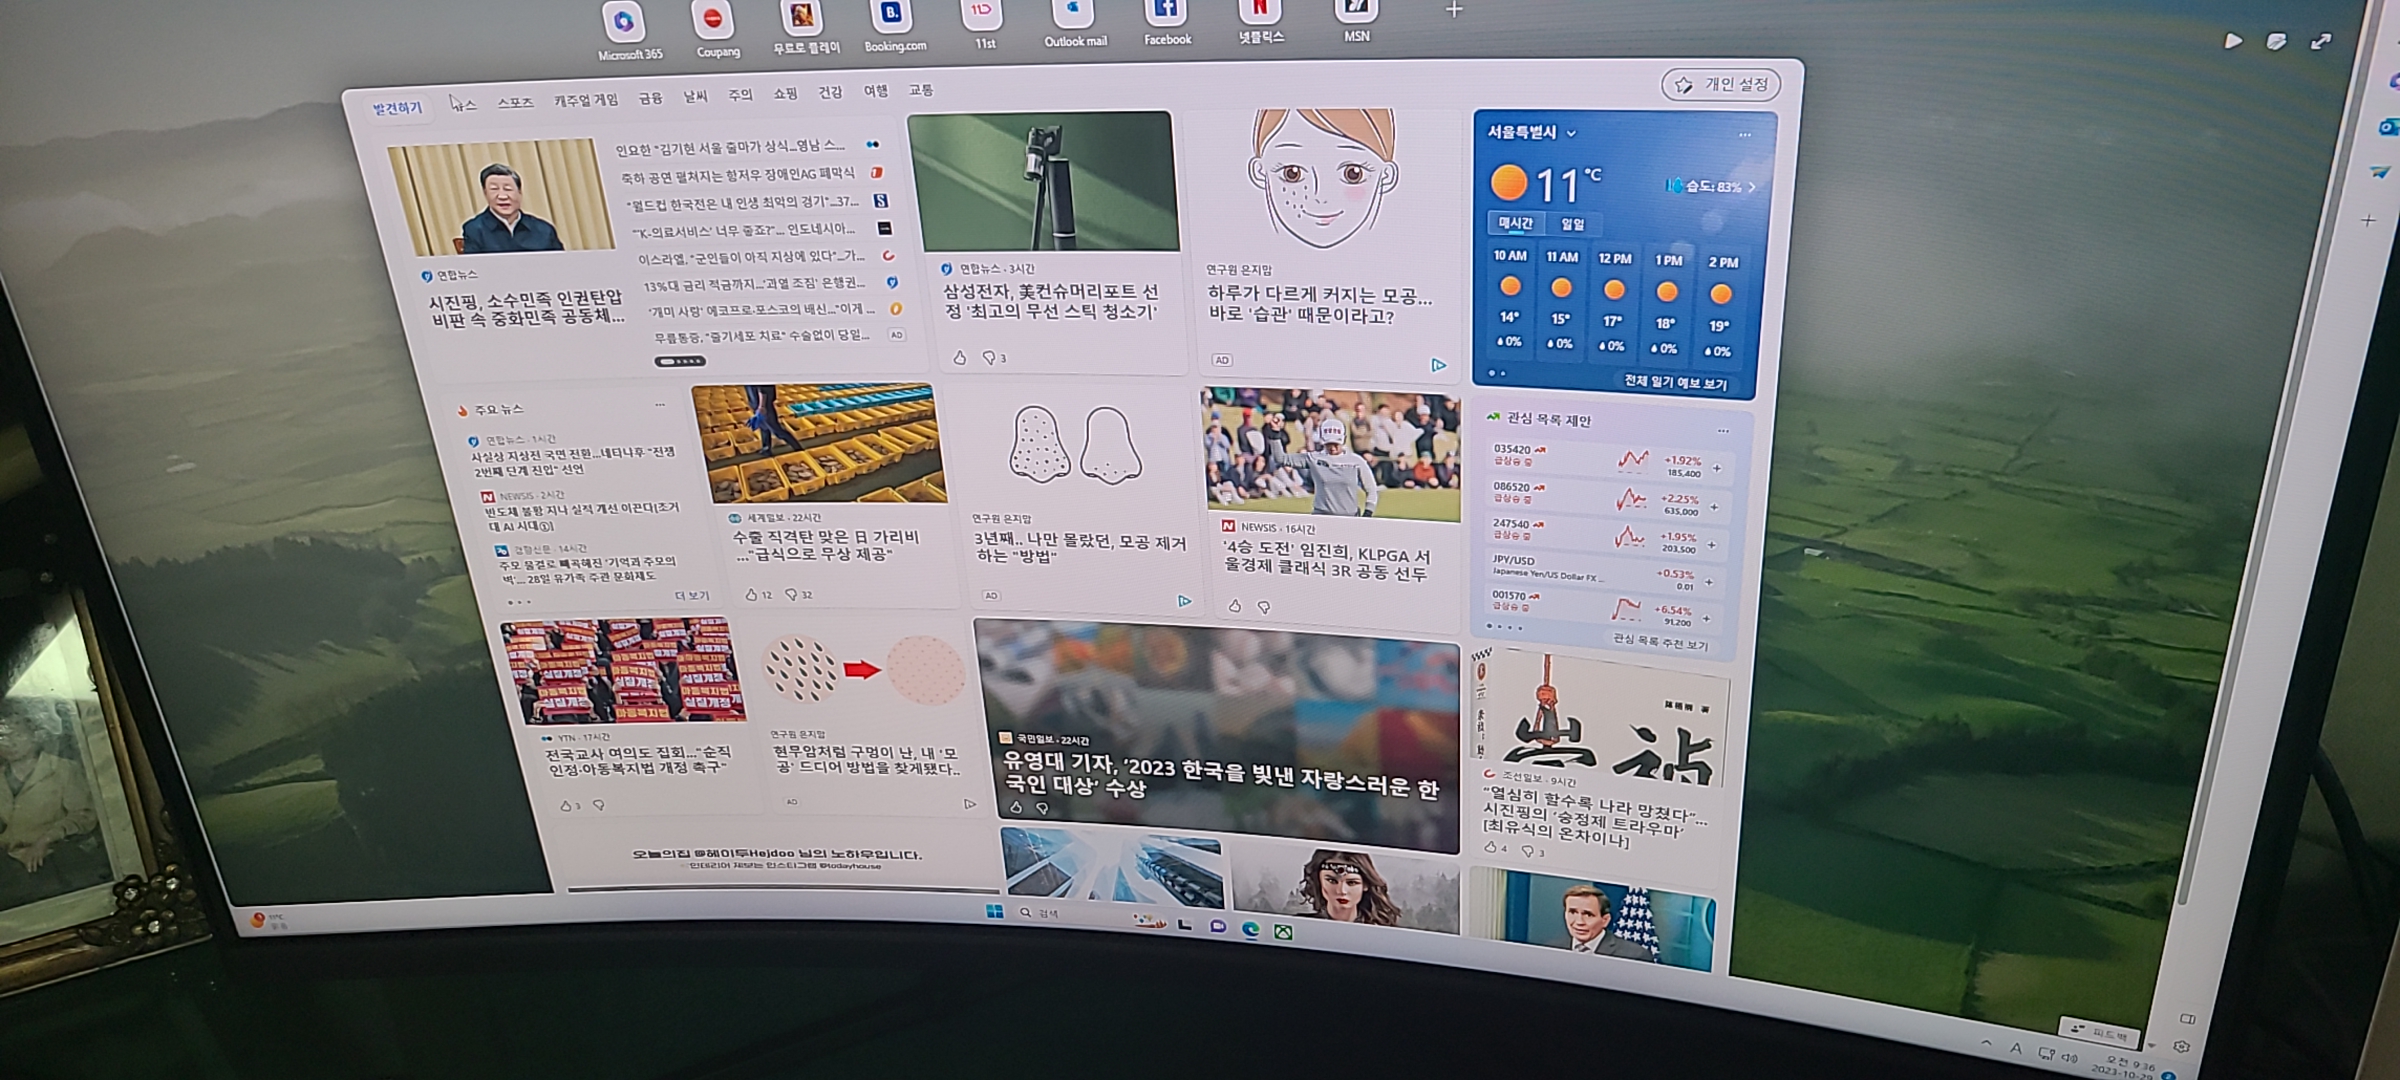The image size is (2400, 1080).
Task: Open the 임진희 KLPGA golf article thumbnail
Action: pyautogui.click(x=1331, y=454)
